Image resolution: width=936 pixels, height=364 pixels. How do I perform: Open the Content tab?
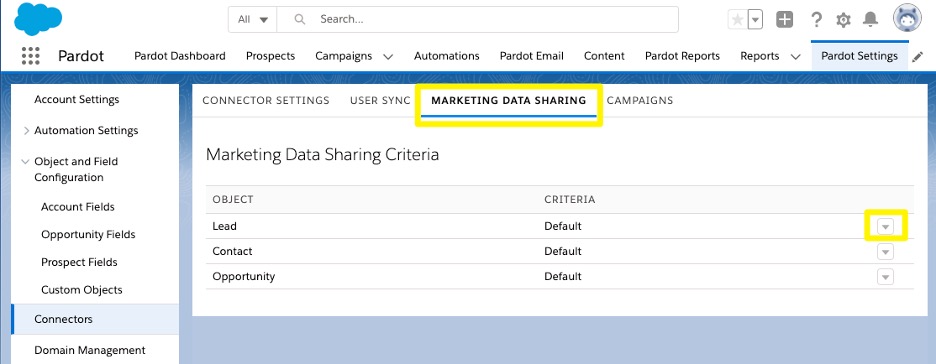tap(604, 56)
